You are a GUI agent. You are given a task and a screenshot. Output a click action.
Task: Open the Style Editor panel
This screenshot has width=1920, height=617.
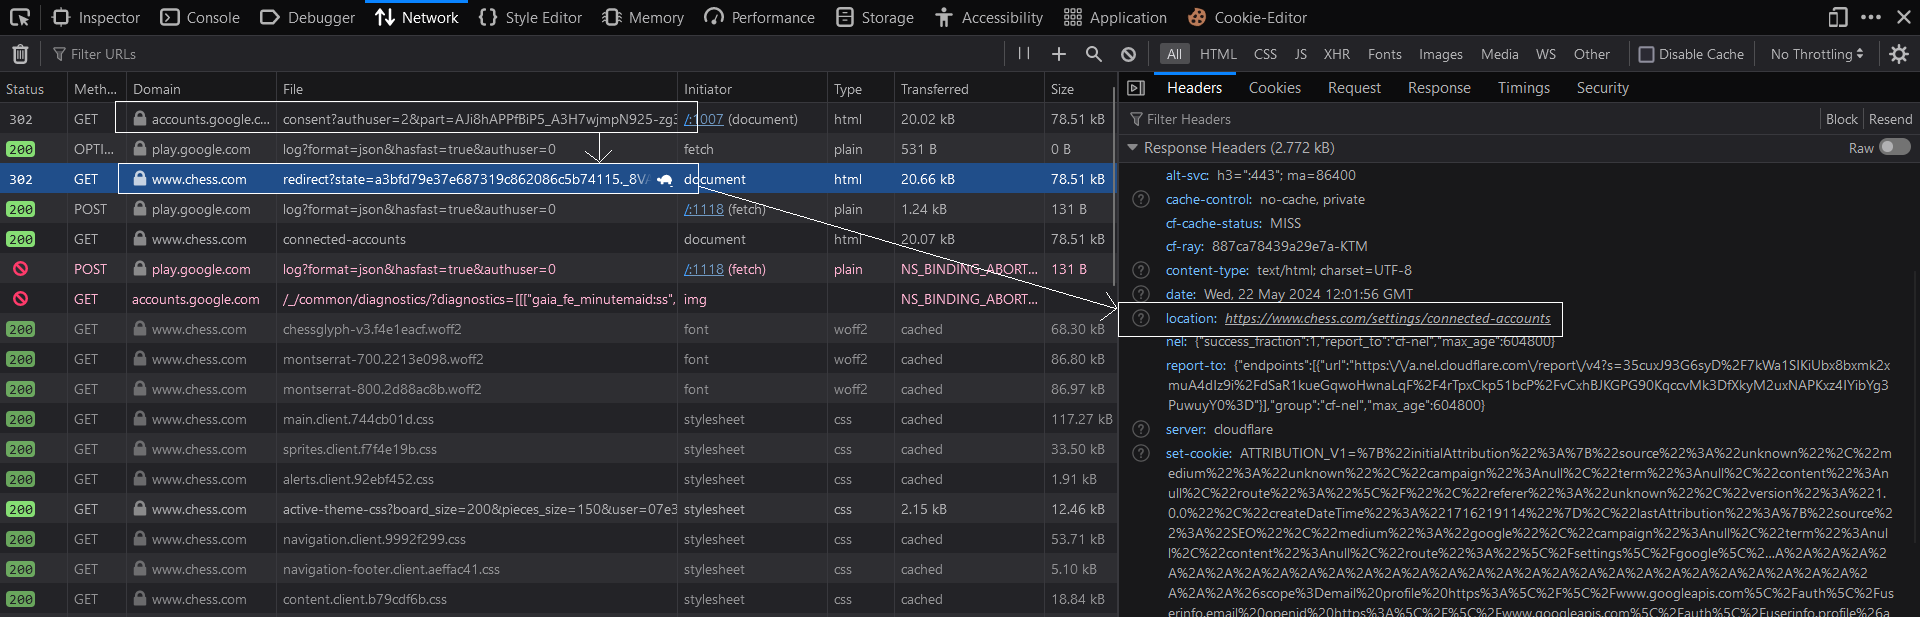[x=530, y=17]
